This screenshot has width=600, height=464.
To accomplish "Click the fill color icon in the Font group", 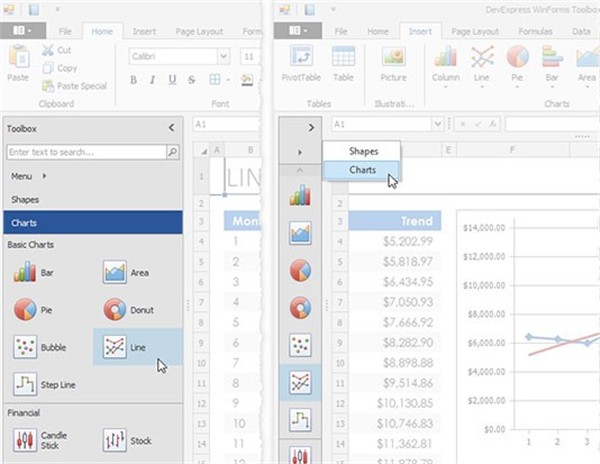I will (247, 80).
